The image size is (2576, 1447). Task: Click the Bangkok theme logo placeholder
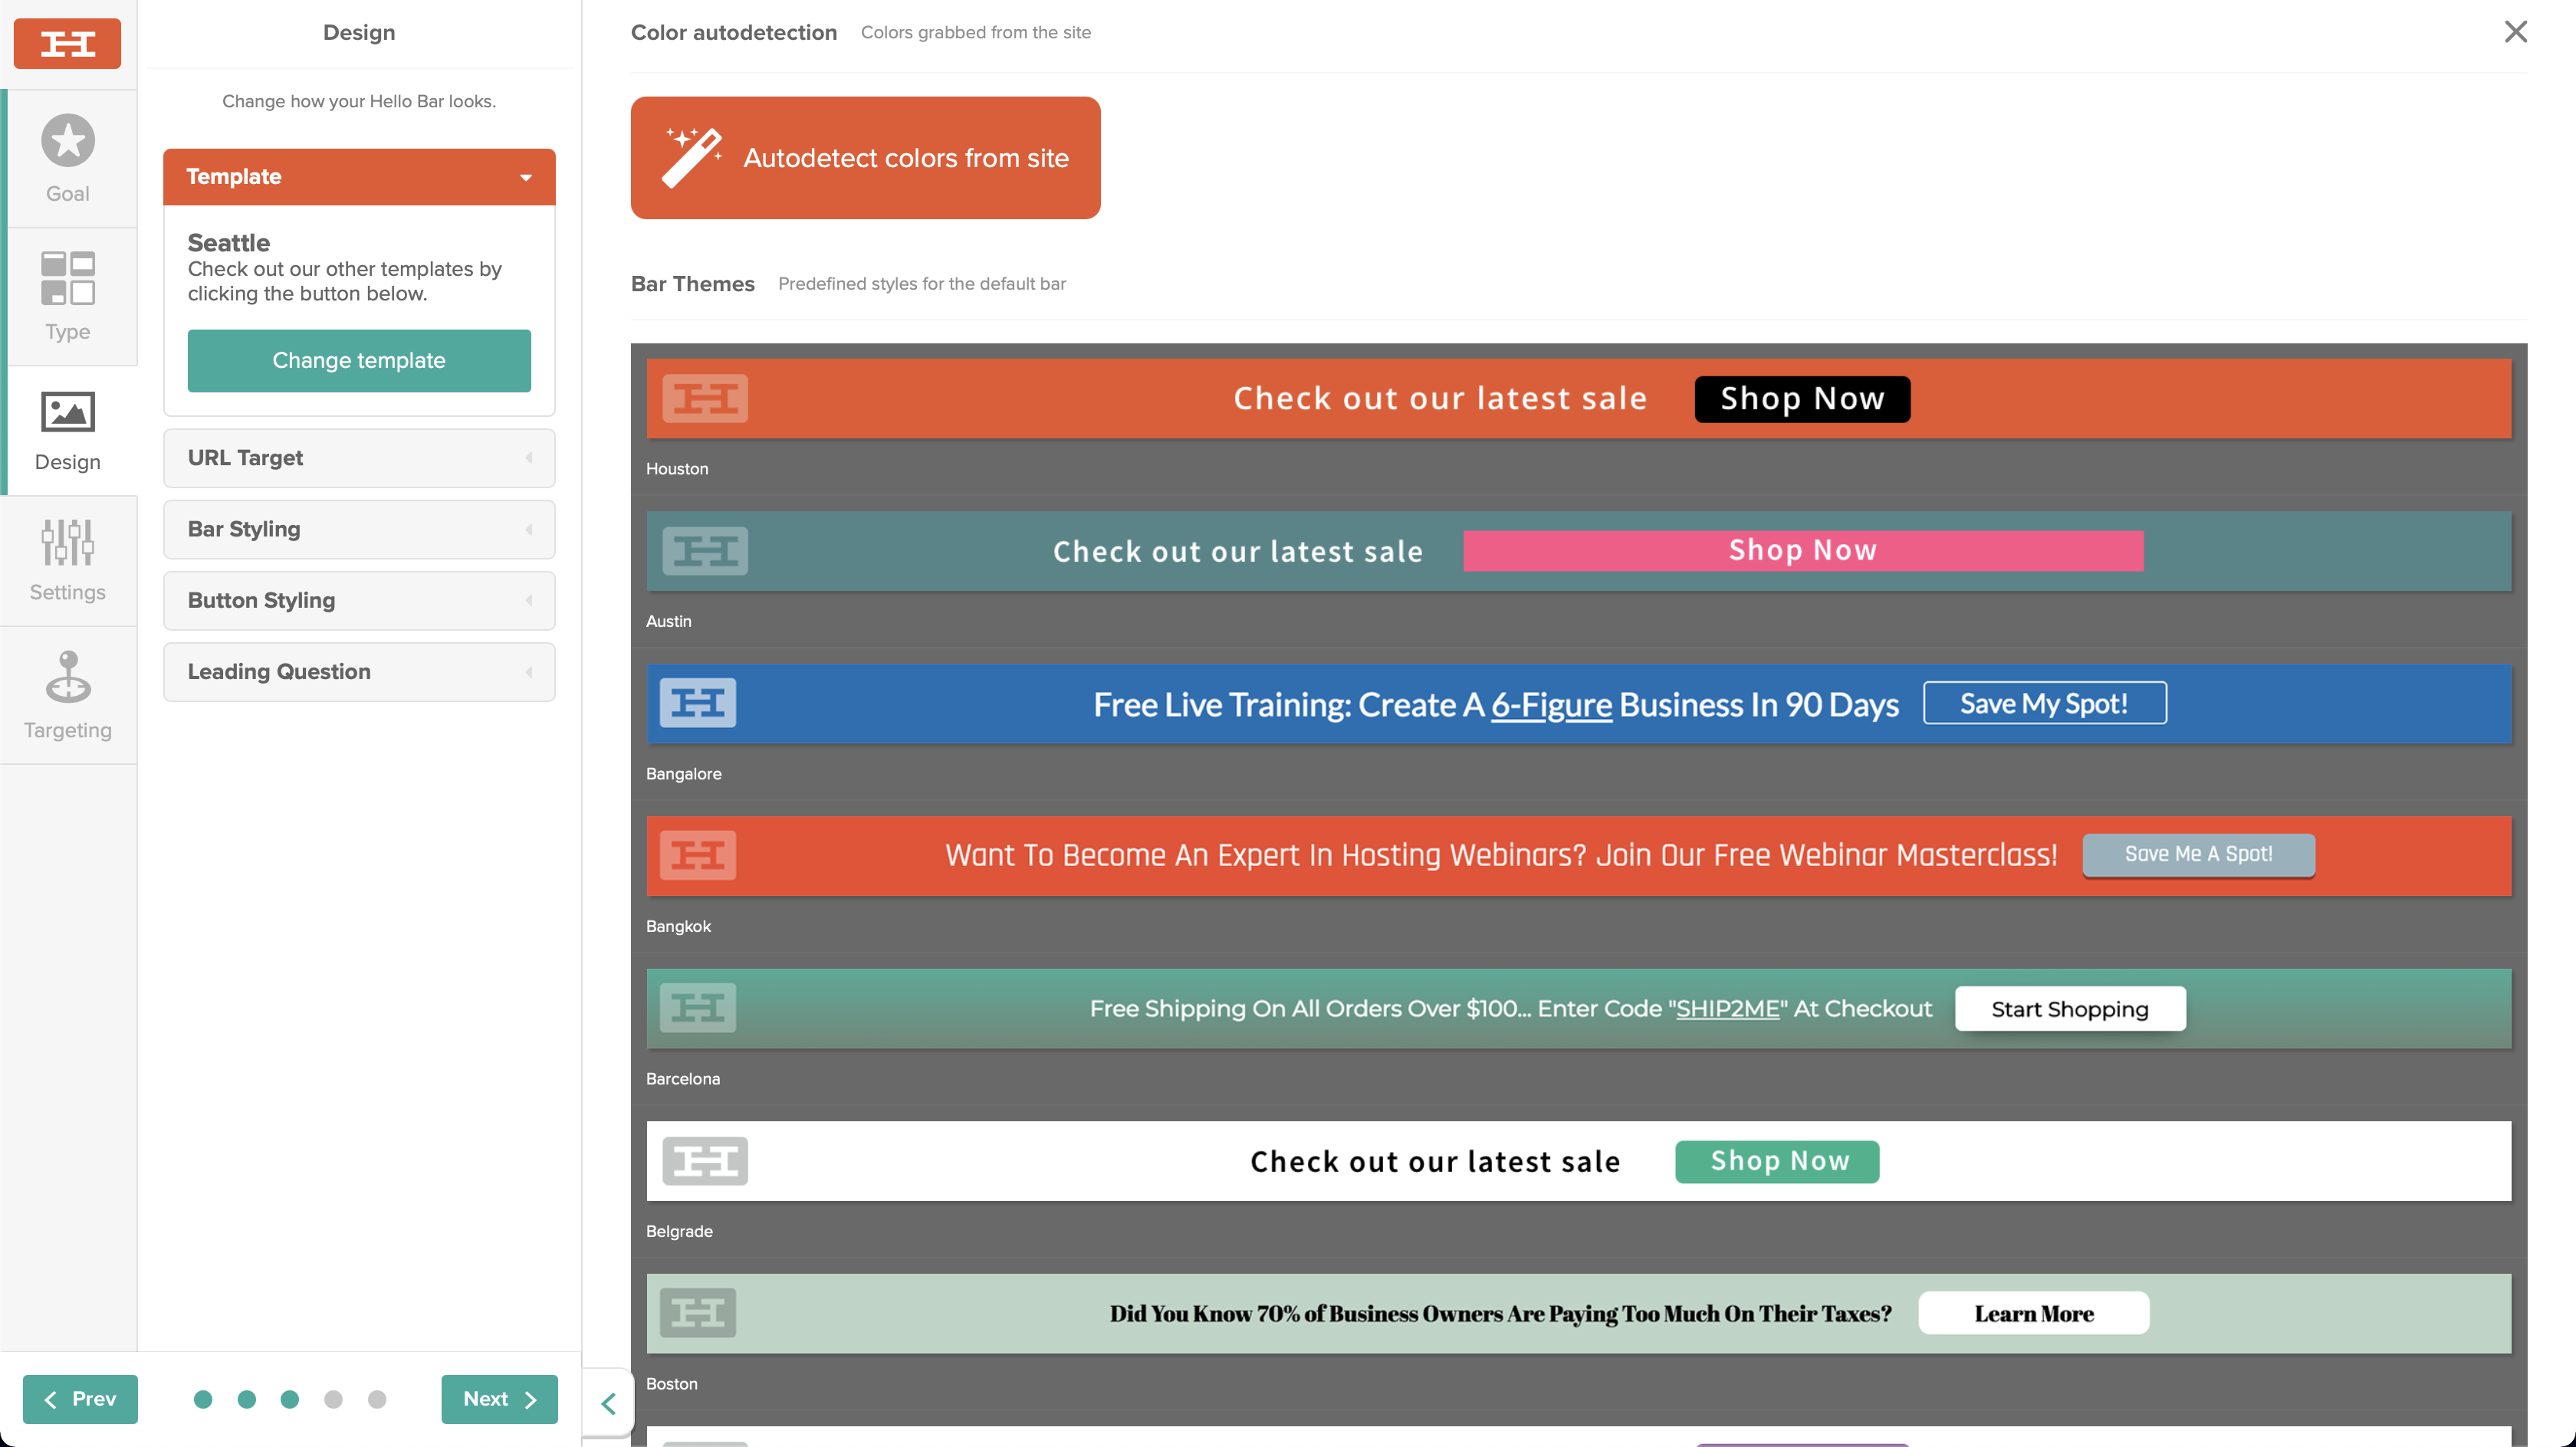[698, 855]
